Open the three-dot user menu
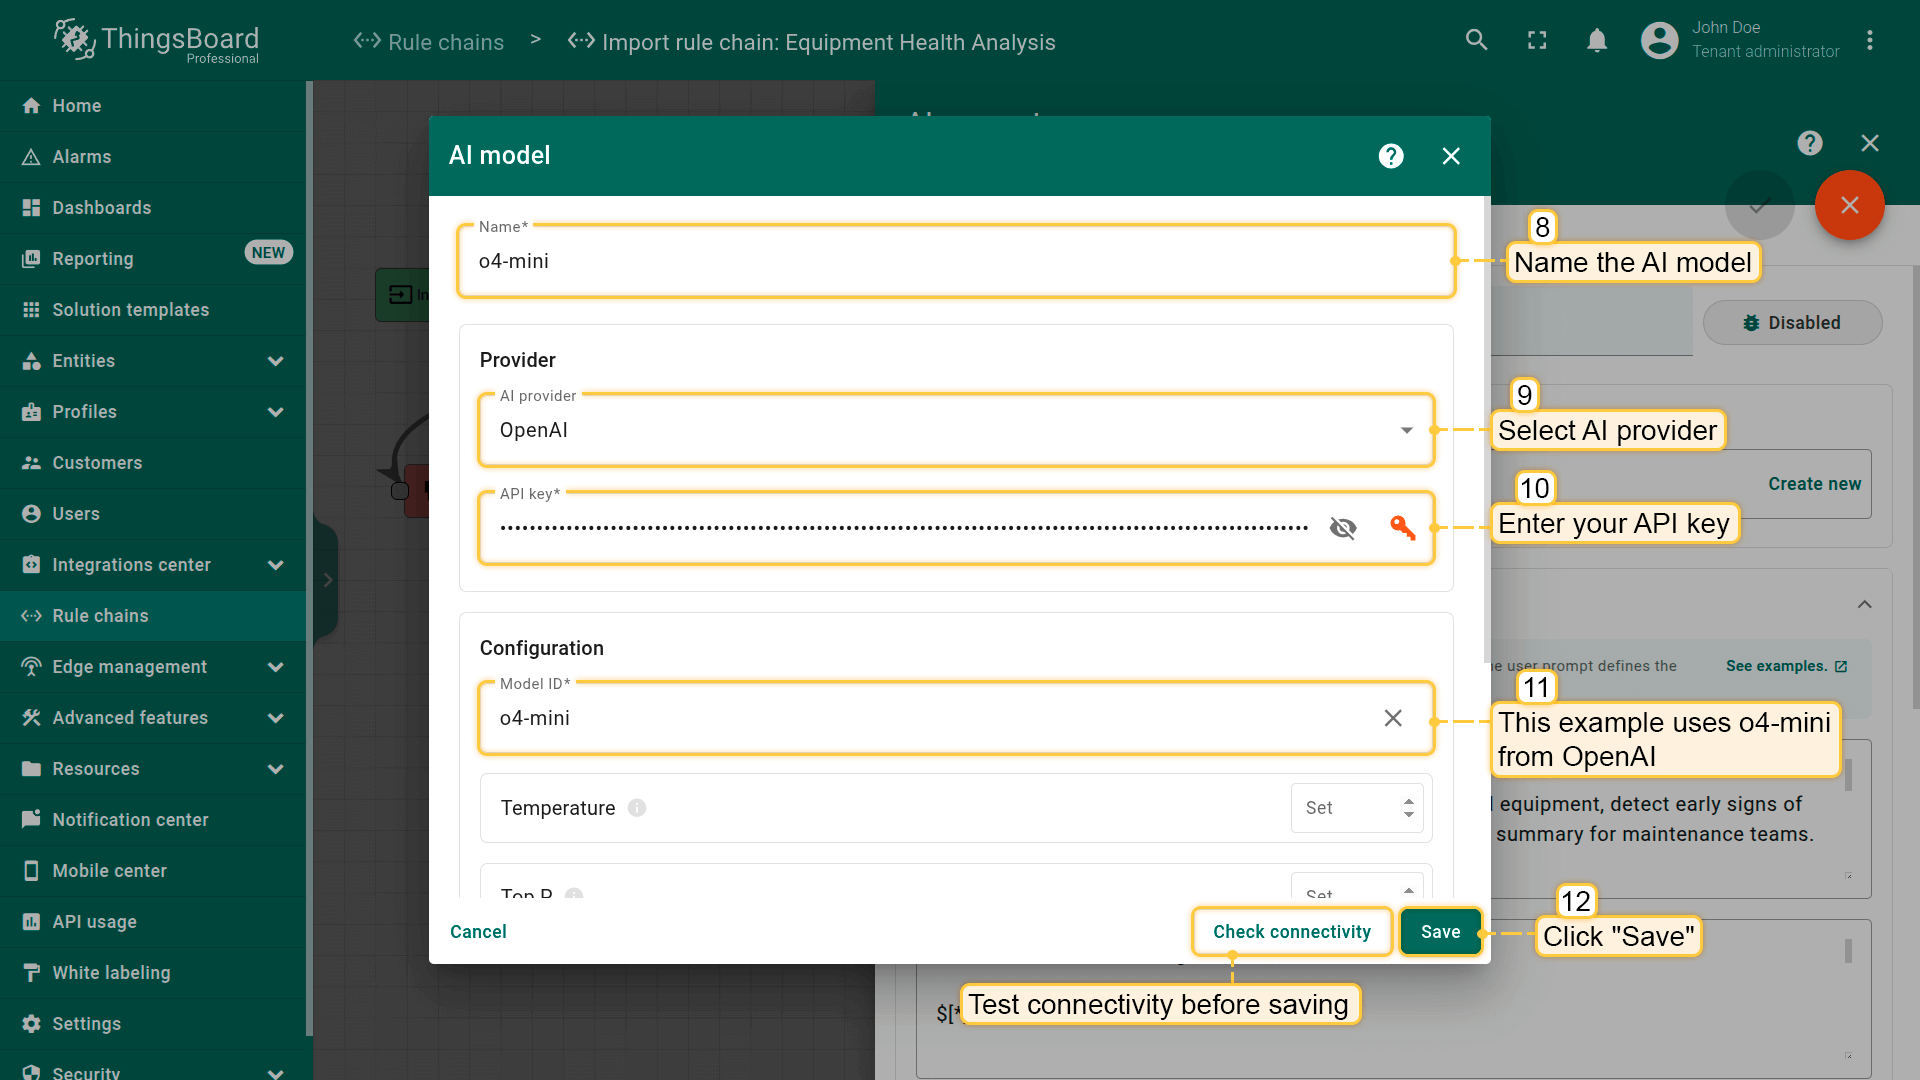 [x=1869, y=40]
